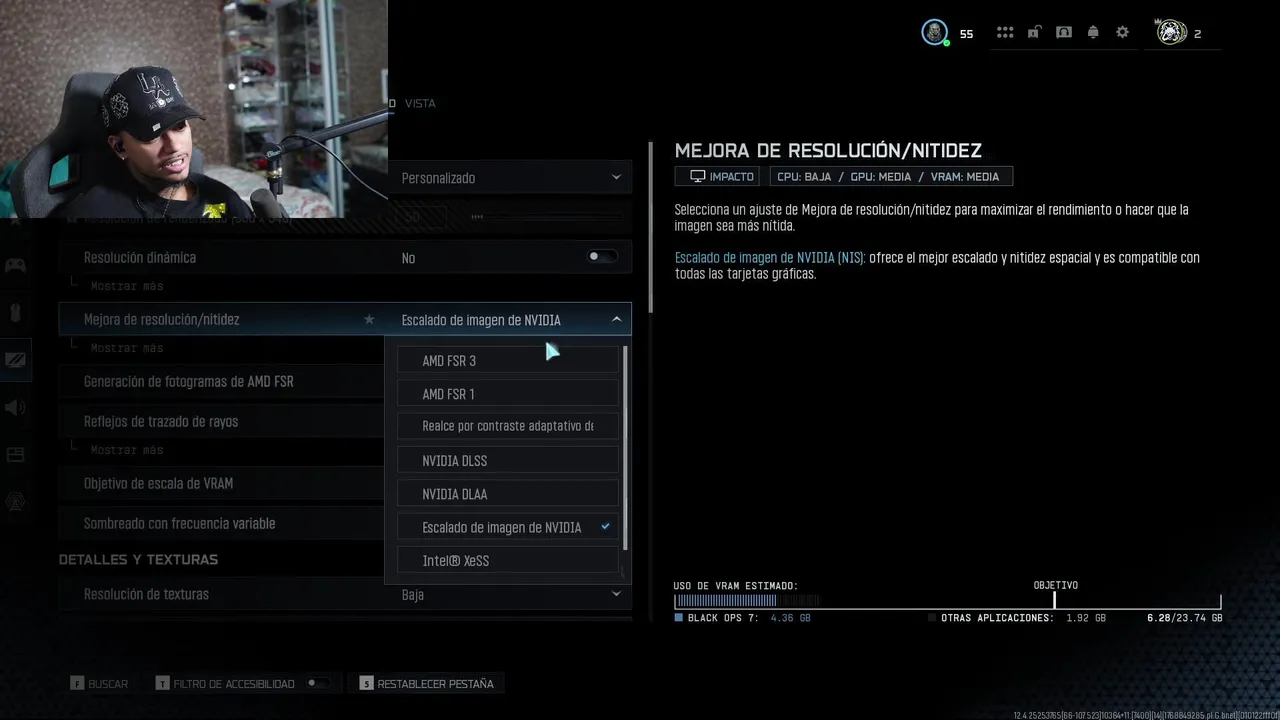
Task: Switch to the VISTA tab
Action: [x=420, y=103]
